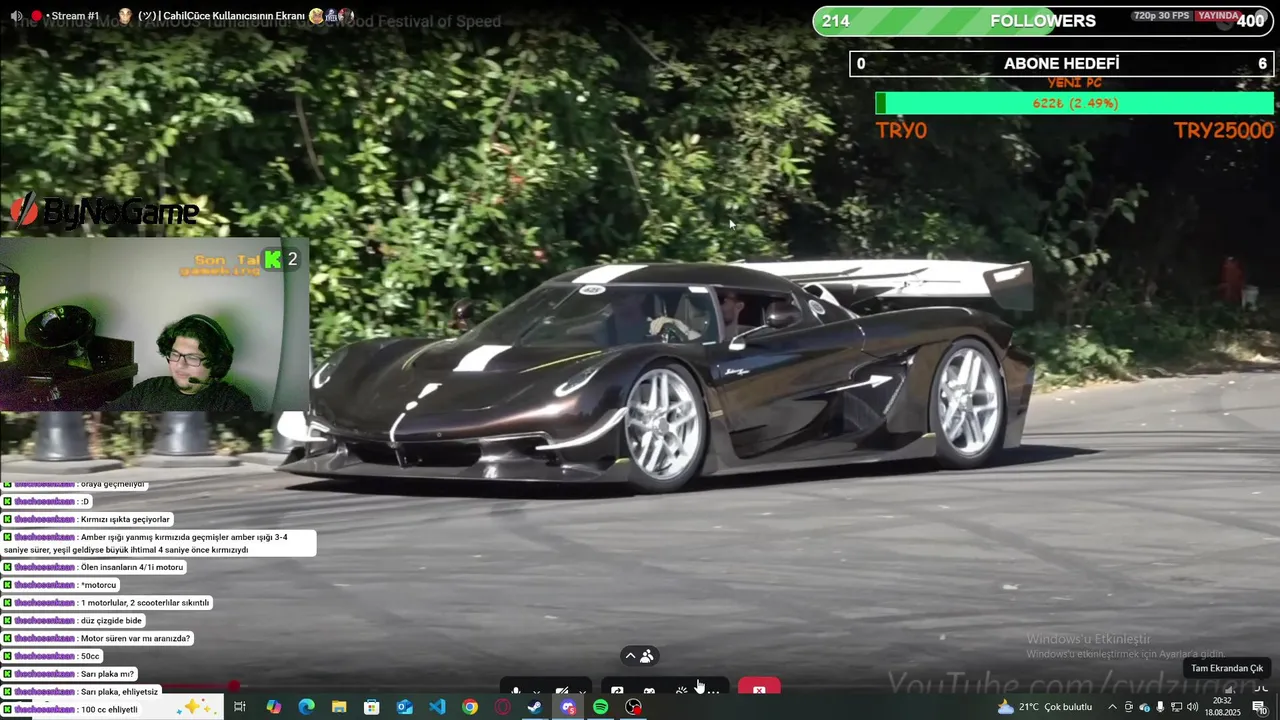Launch Microsoft Edge from the taskbar
The width and height of the screenshot is (1280, 720).
306,707
